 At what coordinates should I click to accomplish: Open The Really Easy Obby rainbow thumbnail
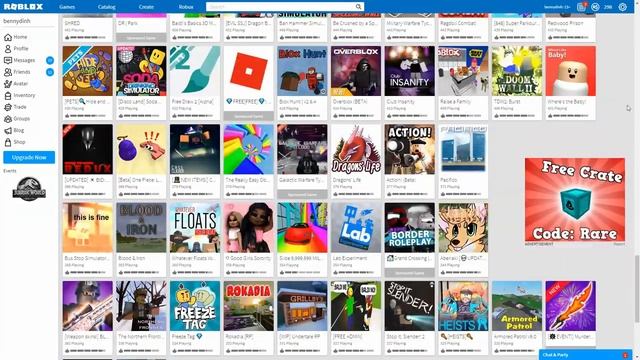tap(249, 149)
